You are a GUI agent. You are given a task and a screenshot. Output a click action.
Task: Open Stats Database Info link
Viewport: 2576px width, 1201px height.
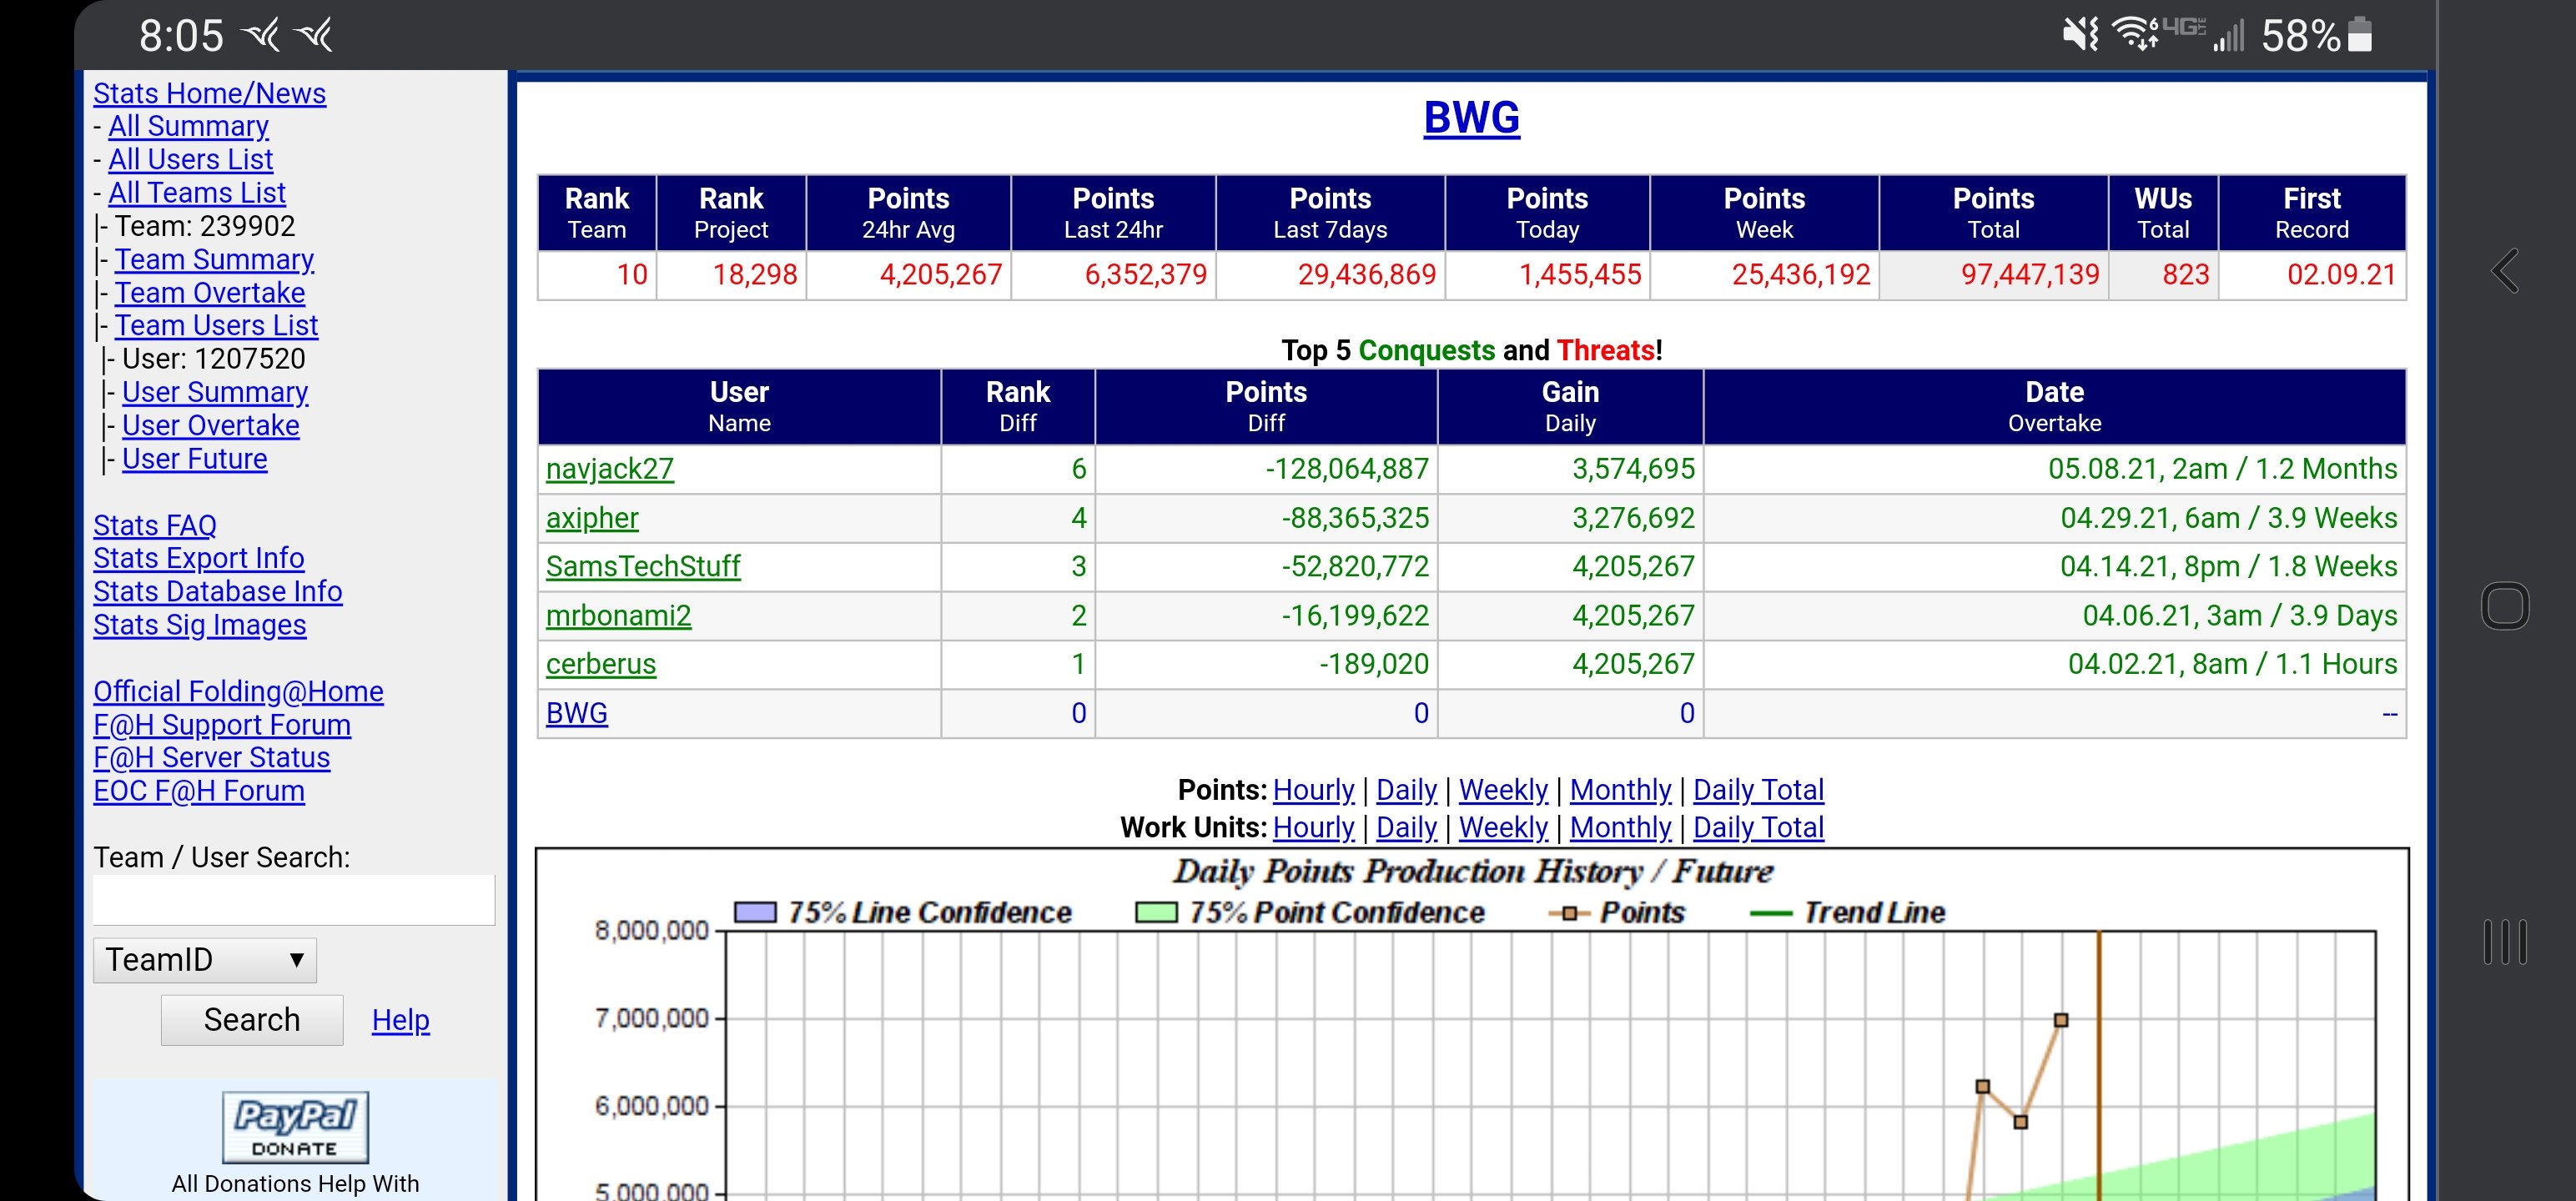pos(218,591)
